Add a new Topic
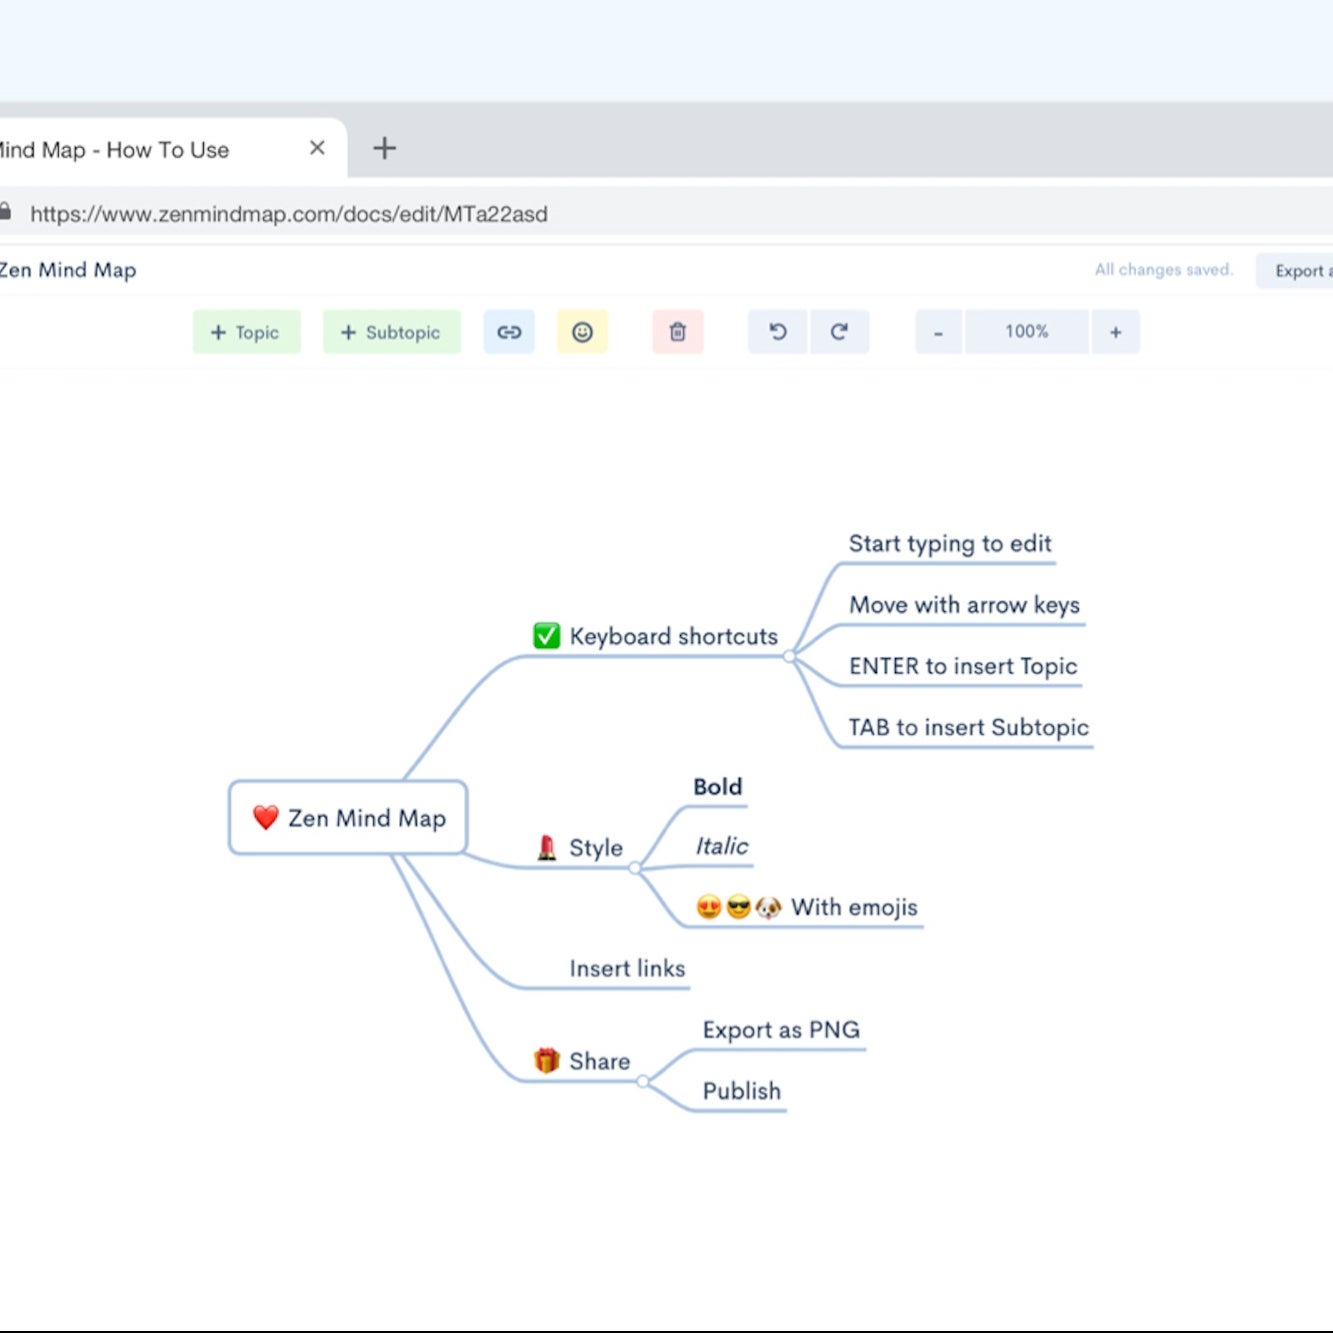The width and height of the screenshot is (1333, 1333). coord(246,332)
